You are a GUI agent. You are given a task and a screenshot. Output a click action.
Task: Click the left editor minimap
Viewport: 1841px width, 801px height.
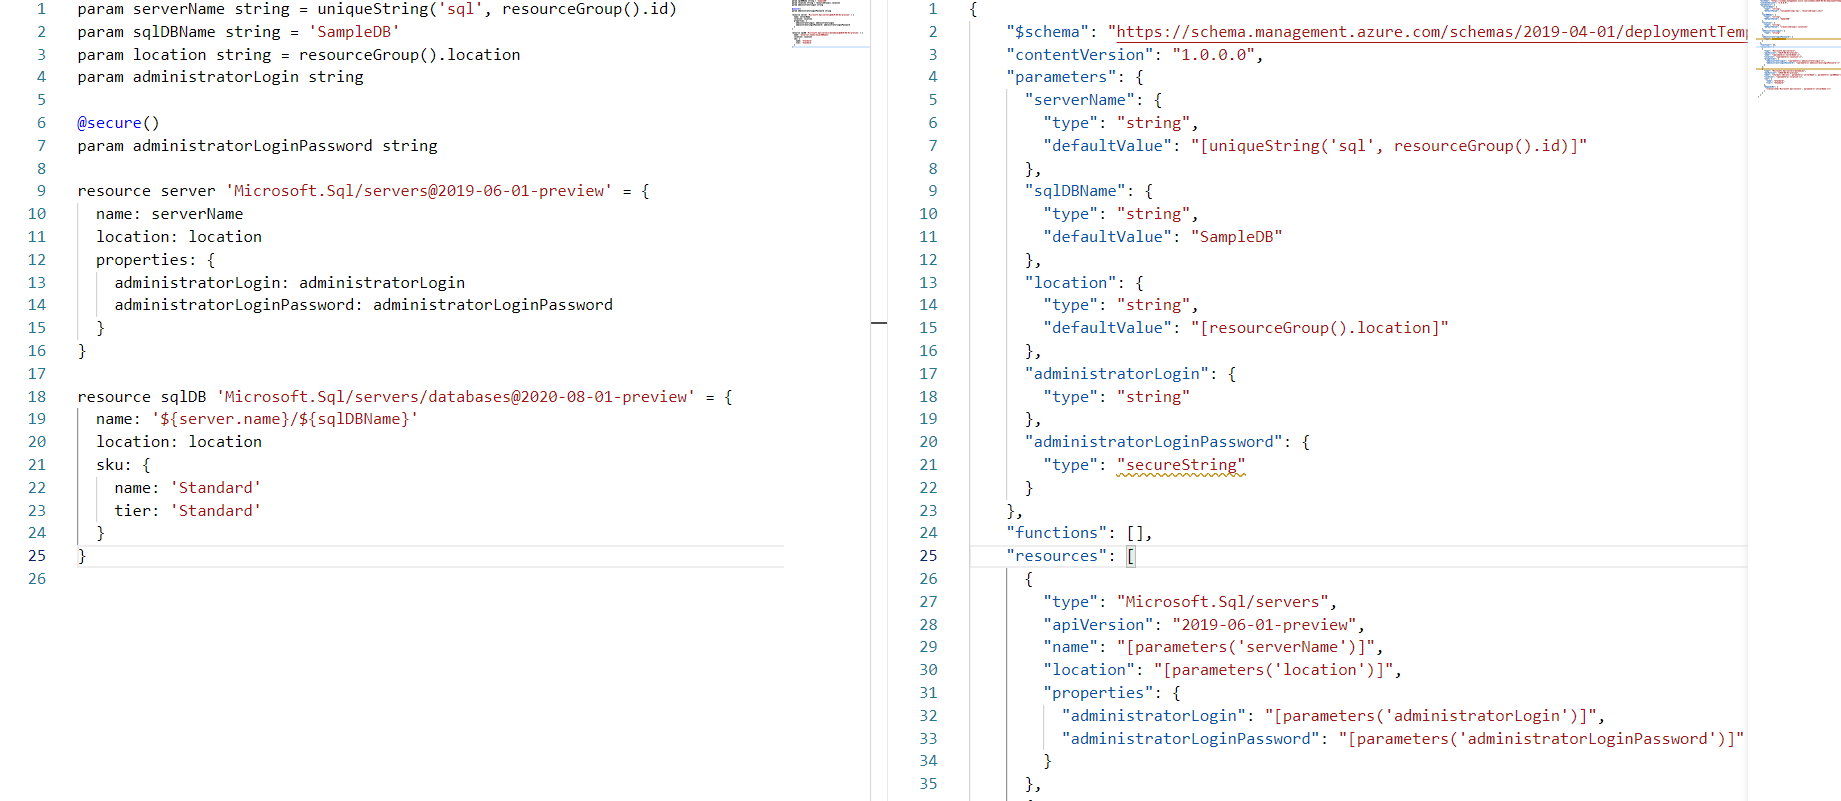(831, 24)
